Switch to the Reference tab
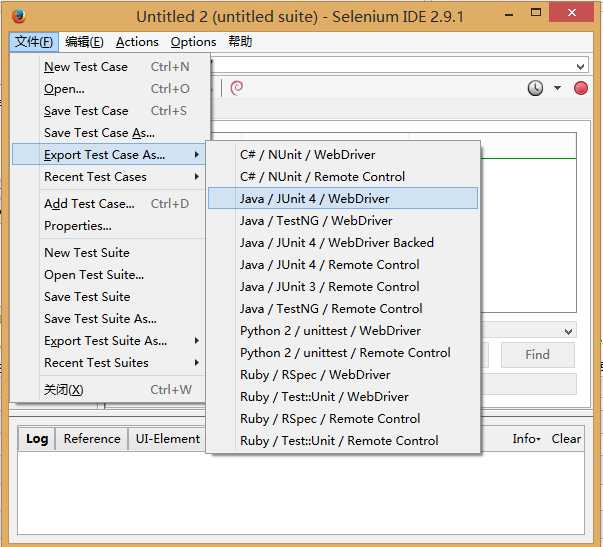Viewport: 603px width, 547px height. click(x=92, y=439)
